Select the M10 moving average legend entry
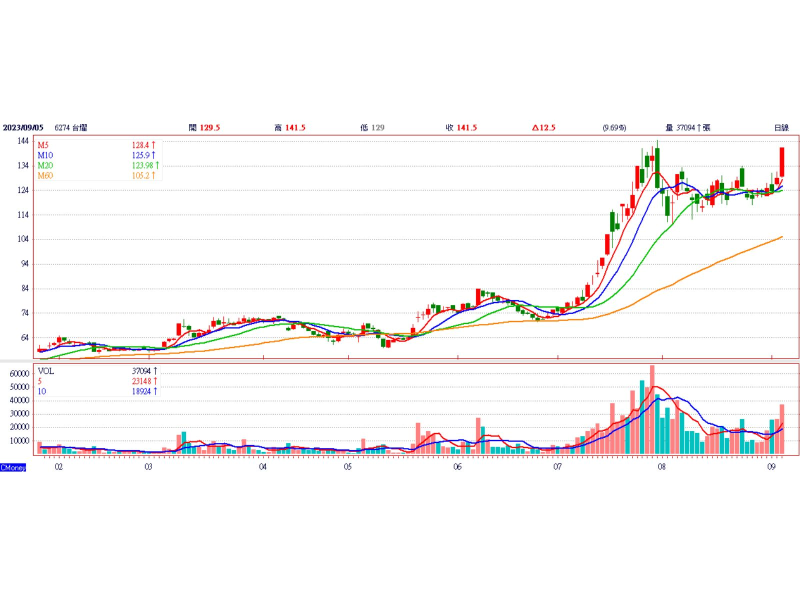The image size is (800, 600). [45, 155]
